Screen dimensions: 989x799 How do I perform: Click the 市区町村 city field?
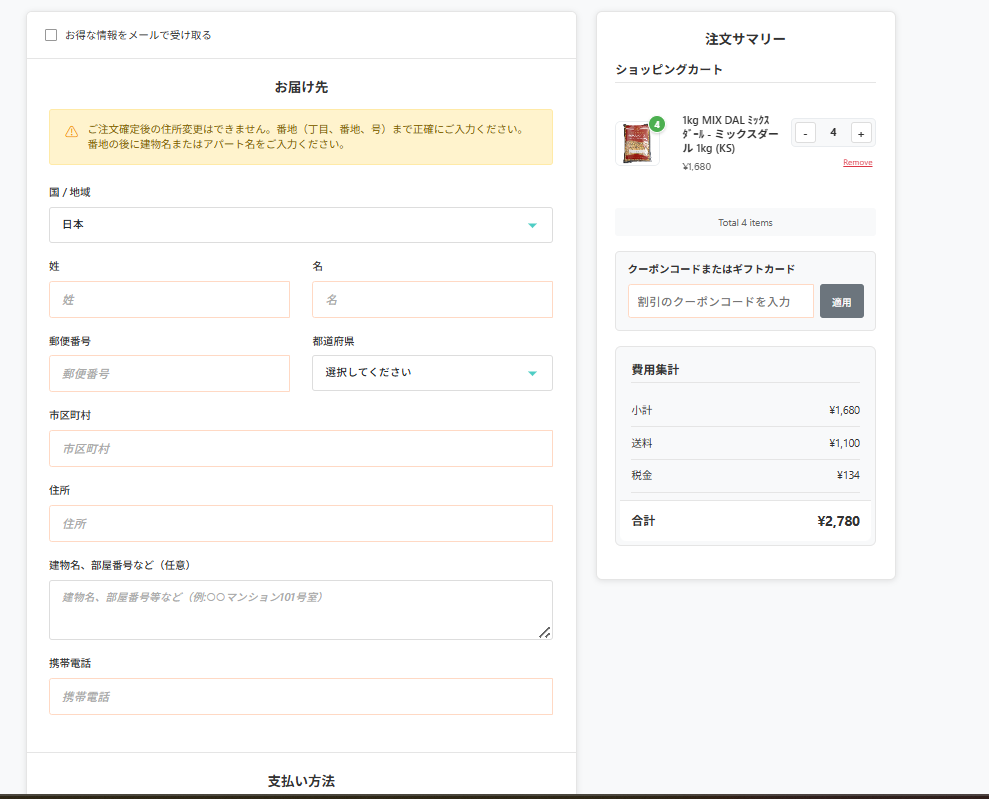point(300,448)
